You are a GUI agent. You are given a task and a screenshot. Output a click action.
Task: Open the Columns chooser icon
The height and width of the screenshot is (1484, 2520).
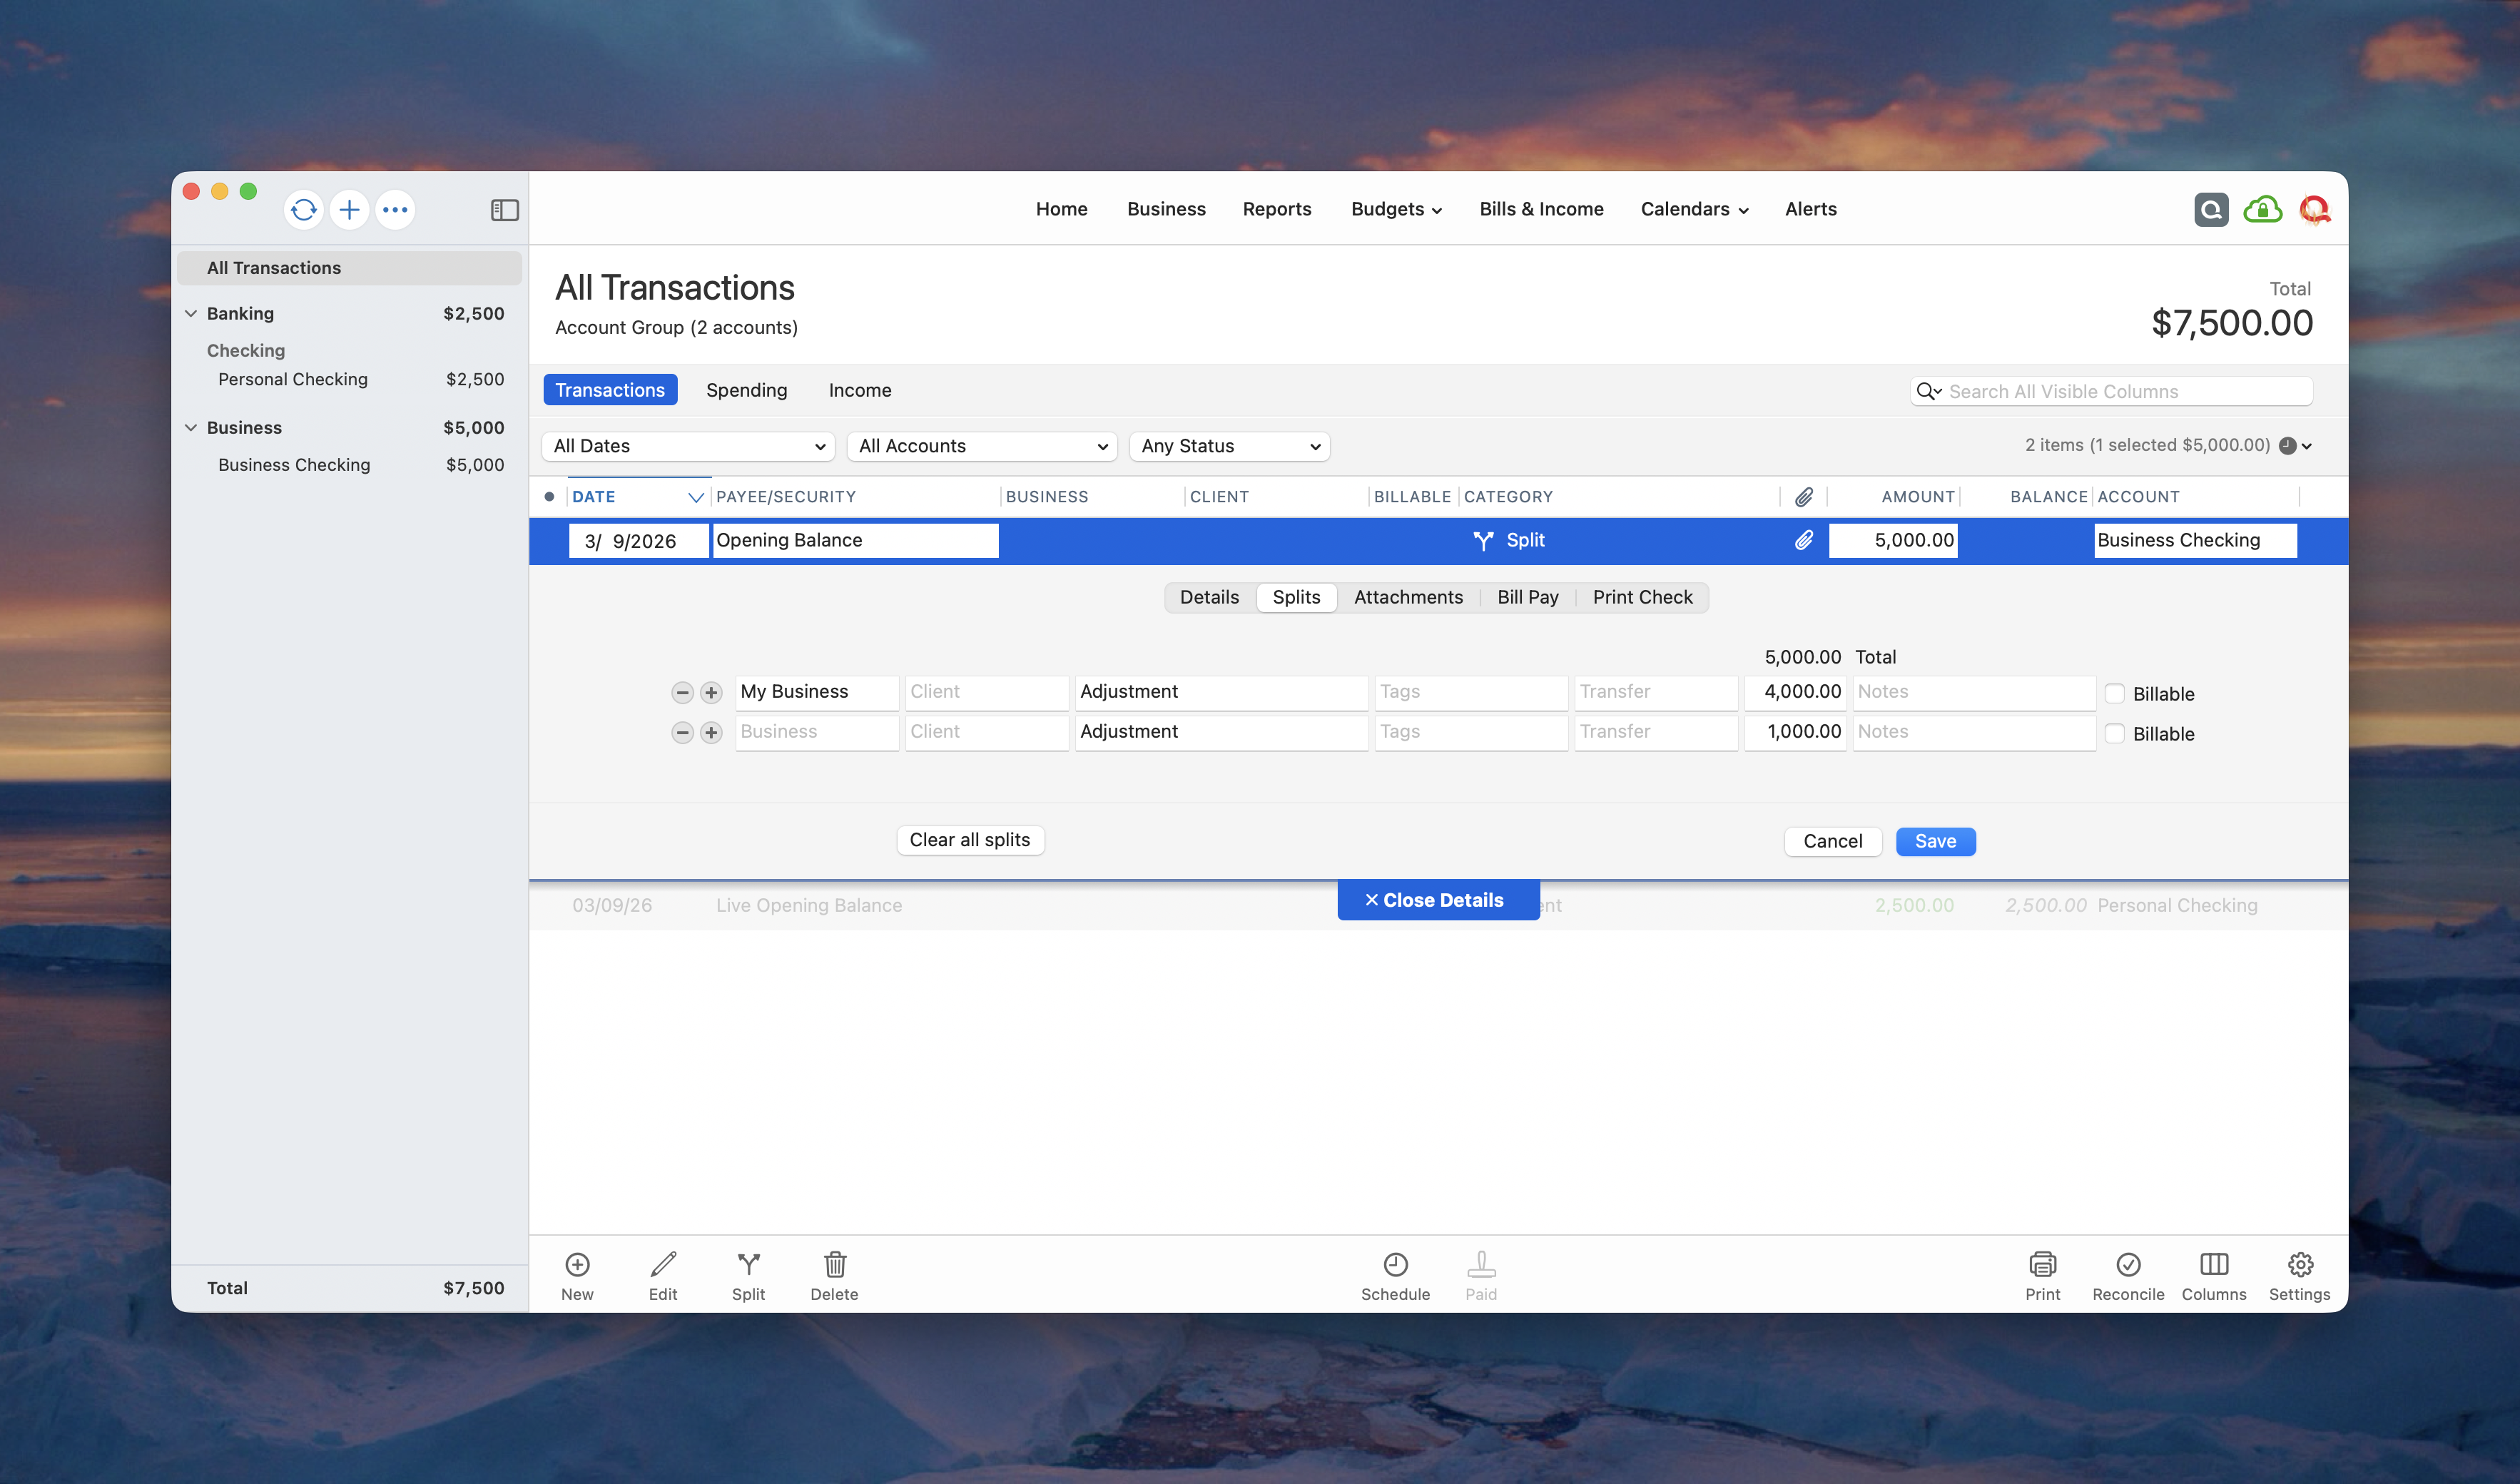coord(2213,1265)
